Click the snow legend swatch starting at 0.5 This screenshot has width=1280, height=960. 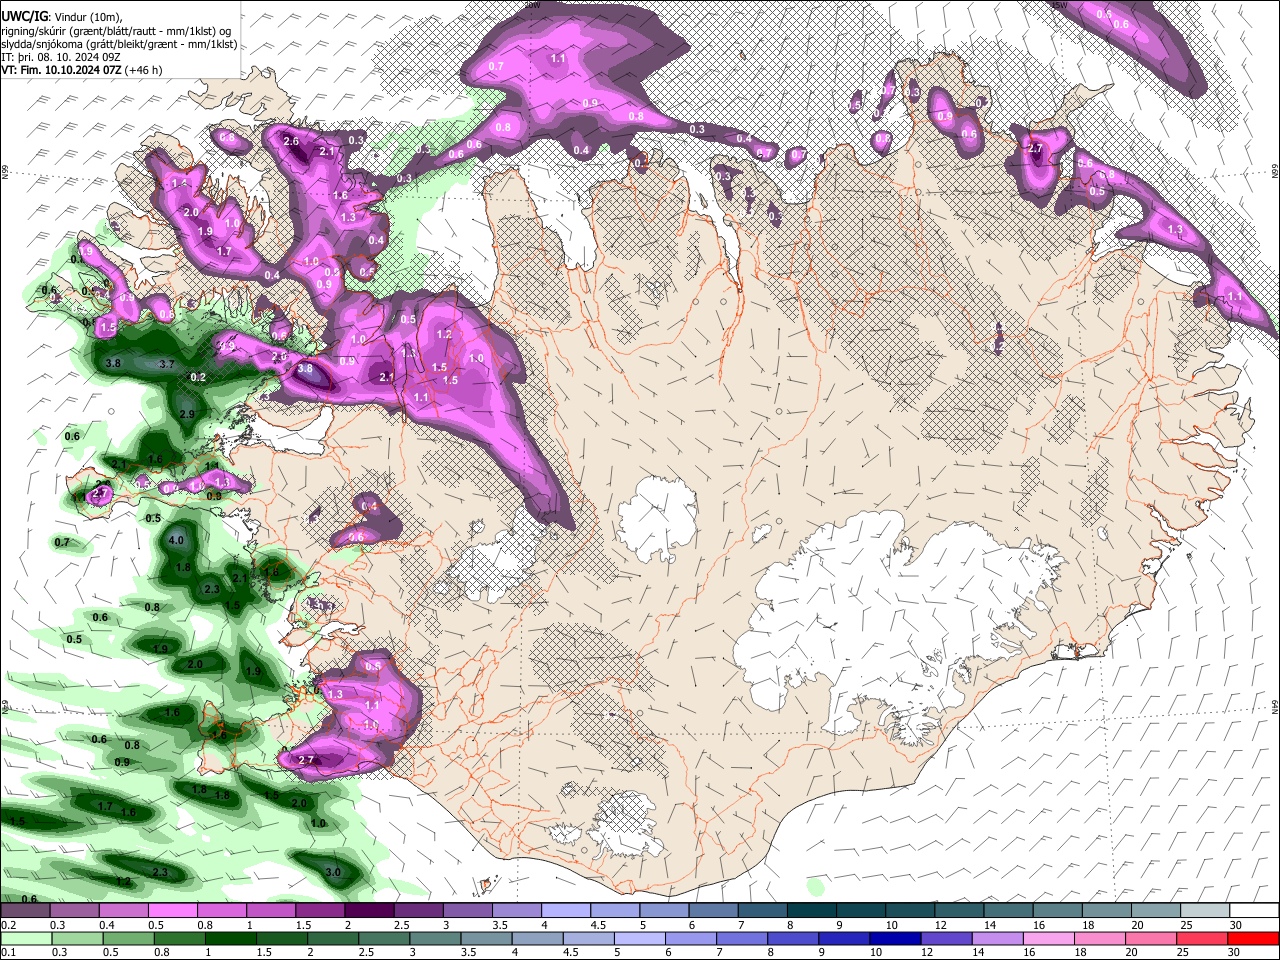coord(172,911)
